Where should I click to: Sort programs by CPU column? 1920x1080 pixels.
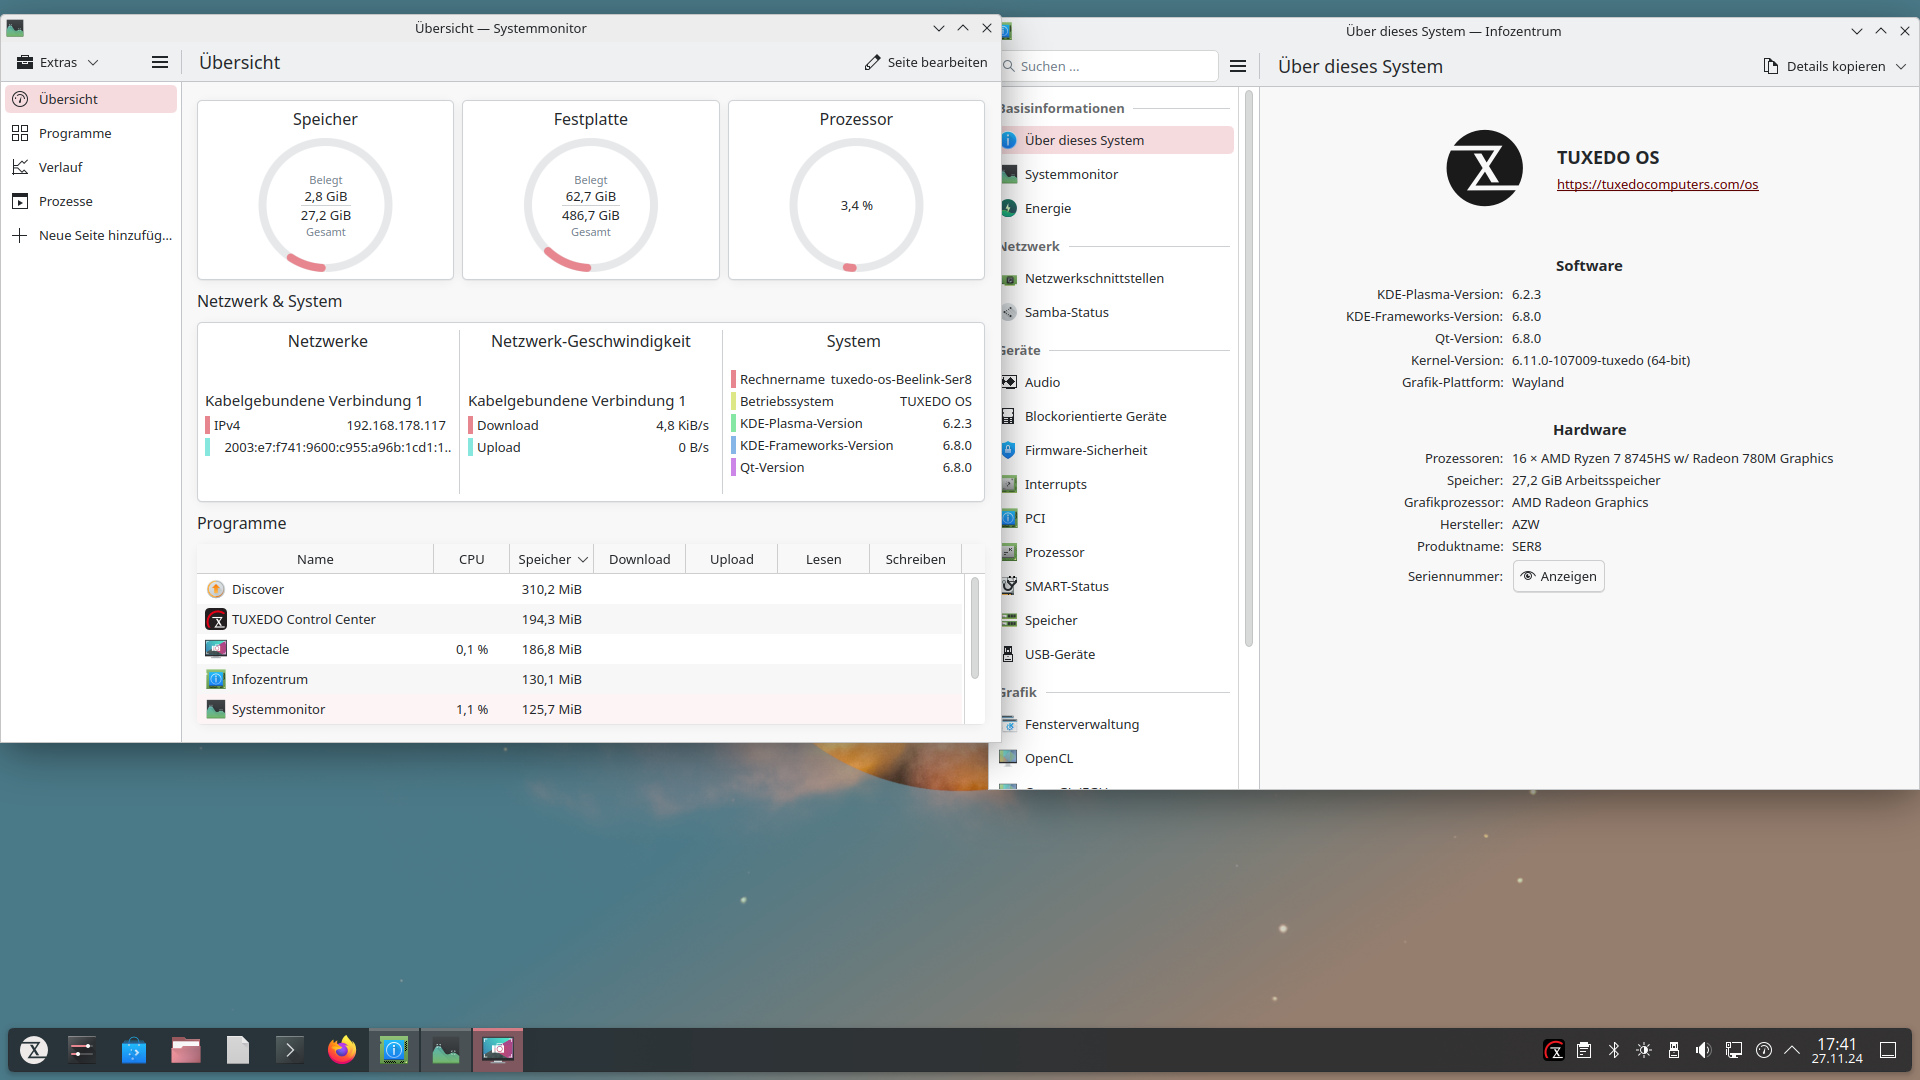[471, 559]
